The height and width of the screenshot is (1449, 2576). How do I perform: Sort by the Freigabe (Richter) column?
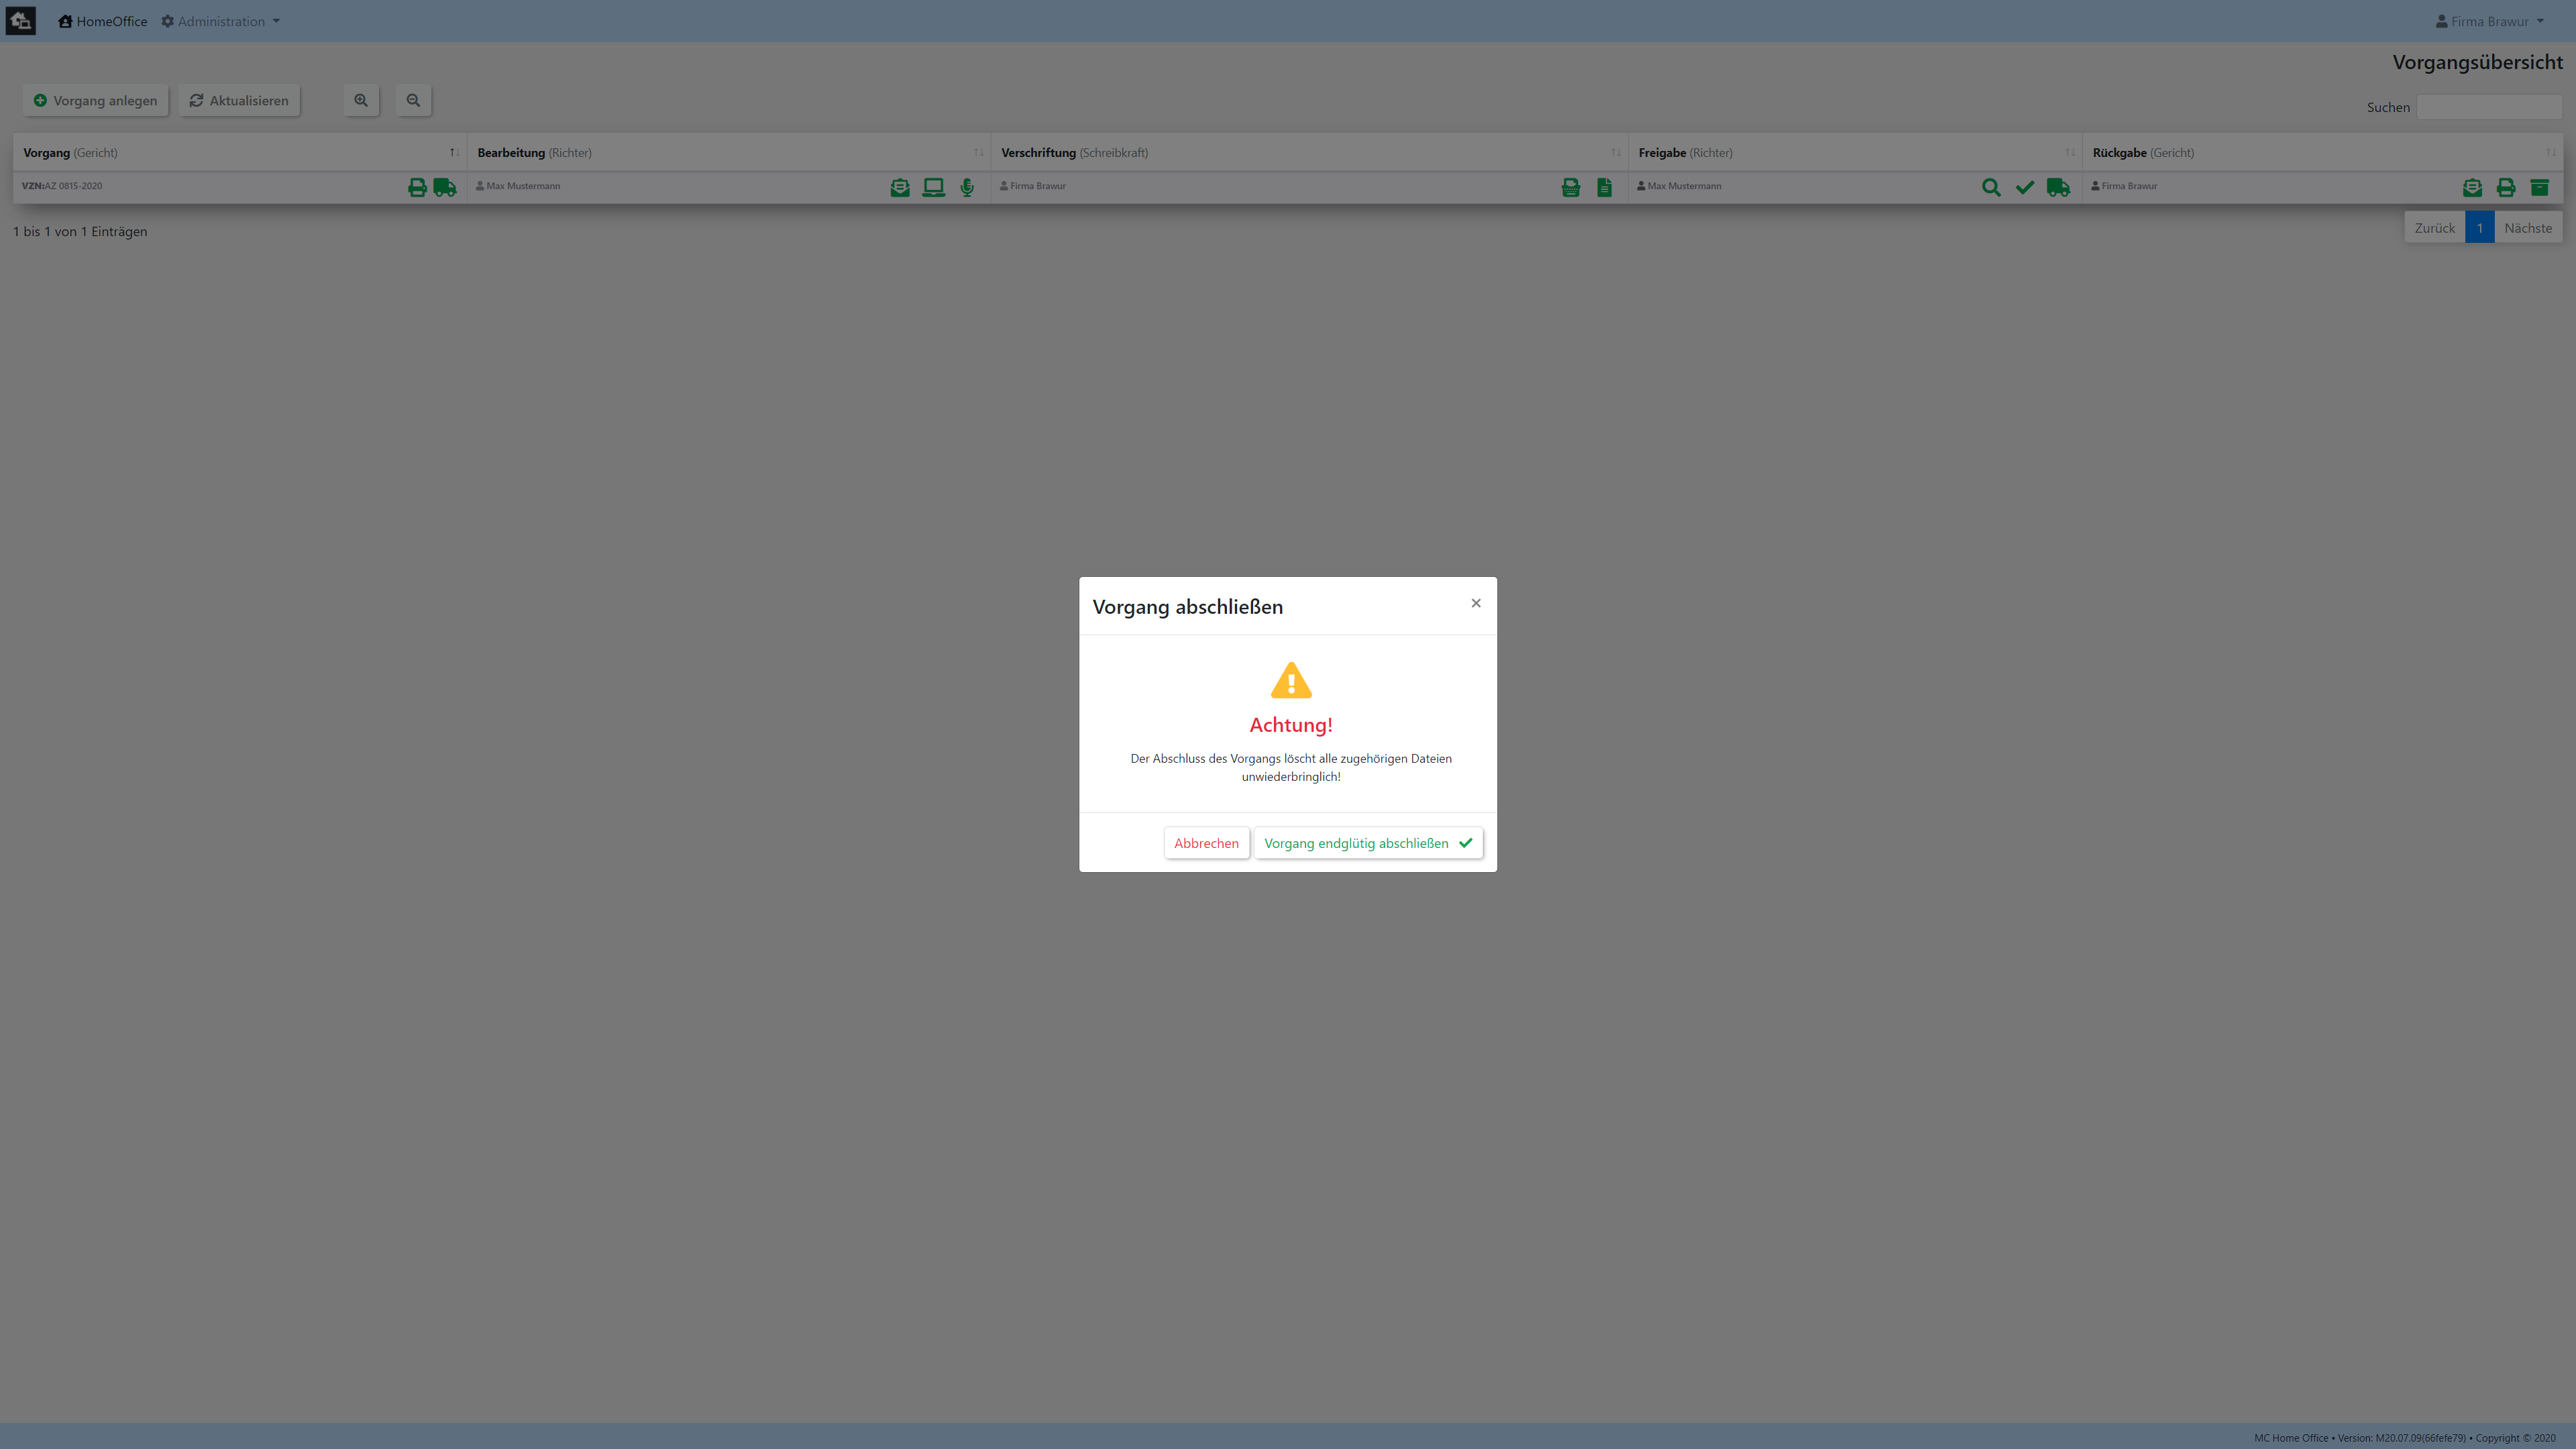pyautogui.click(x=1855, y=152)
